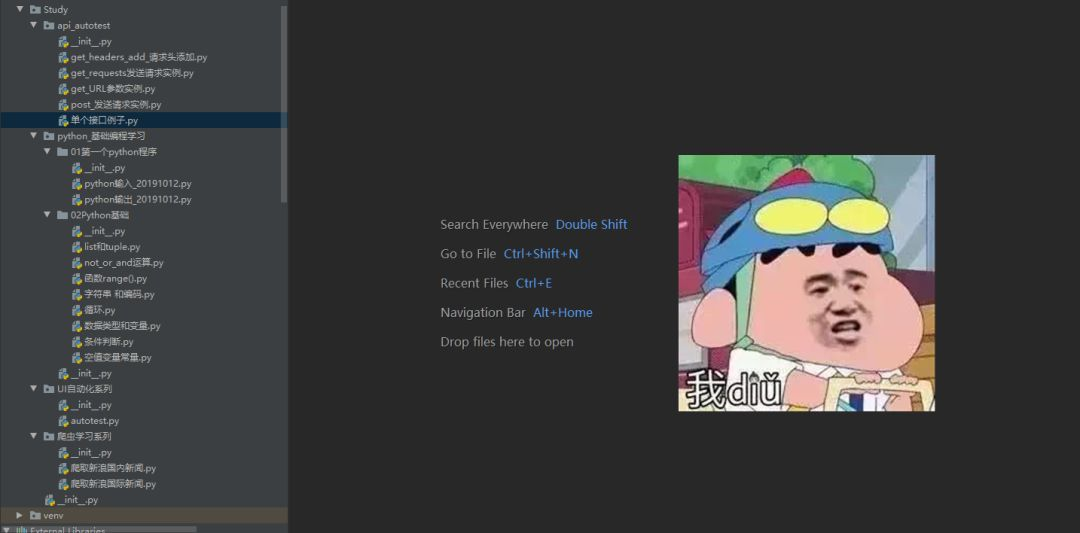Select file 空值变量常量.py
This screenshot has width=1080, height=533.
(x=118, y=357)
